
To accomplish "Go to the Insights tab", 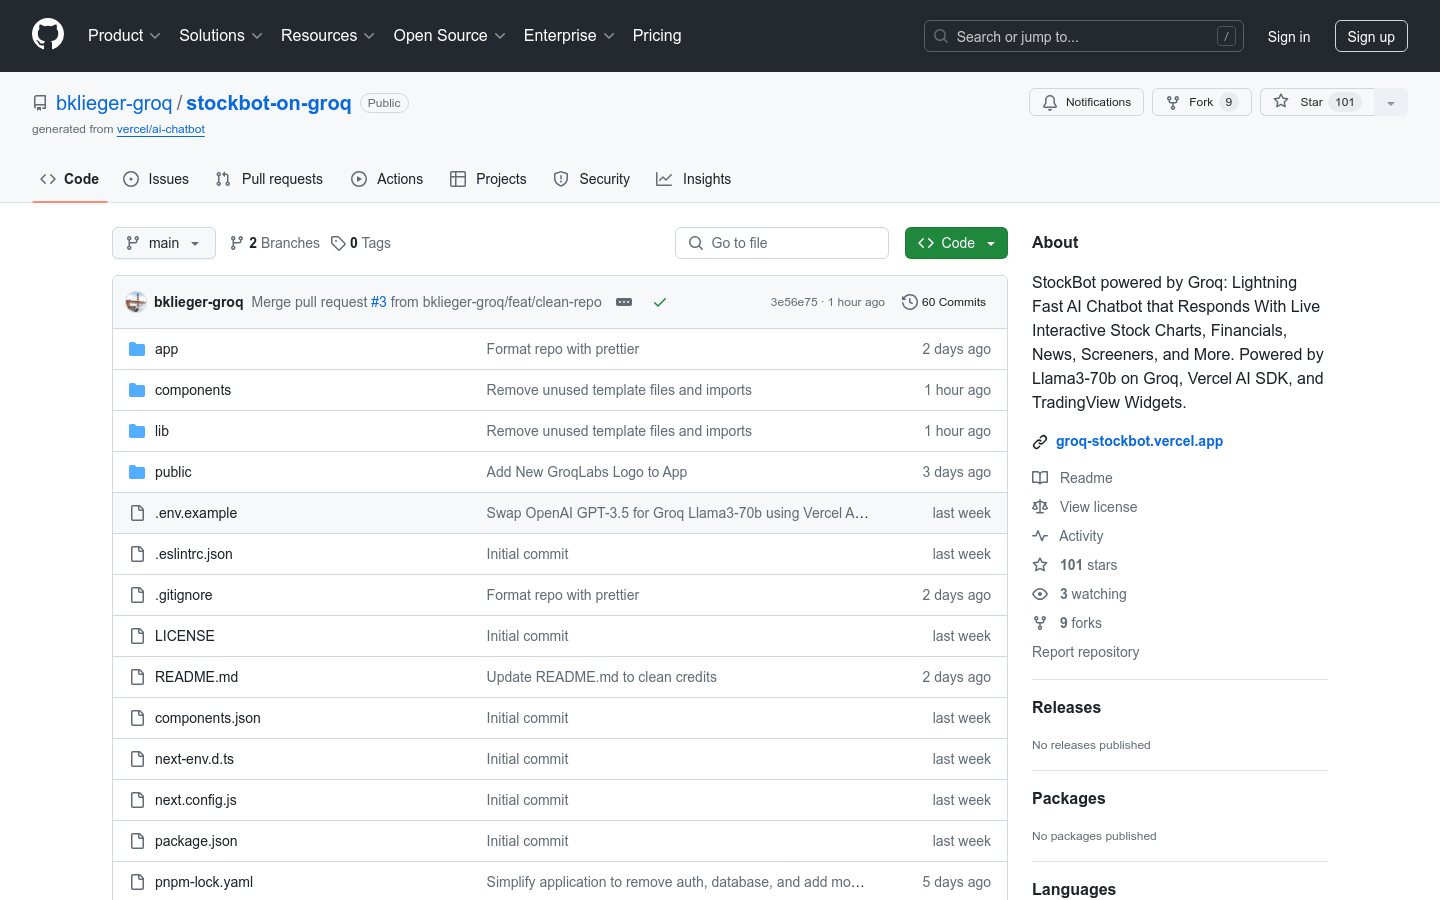I will 694,179.
